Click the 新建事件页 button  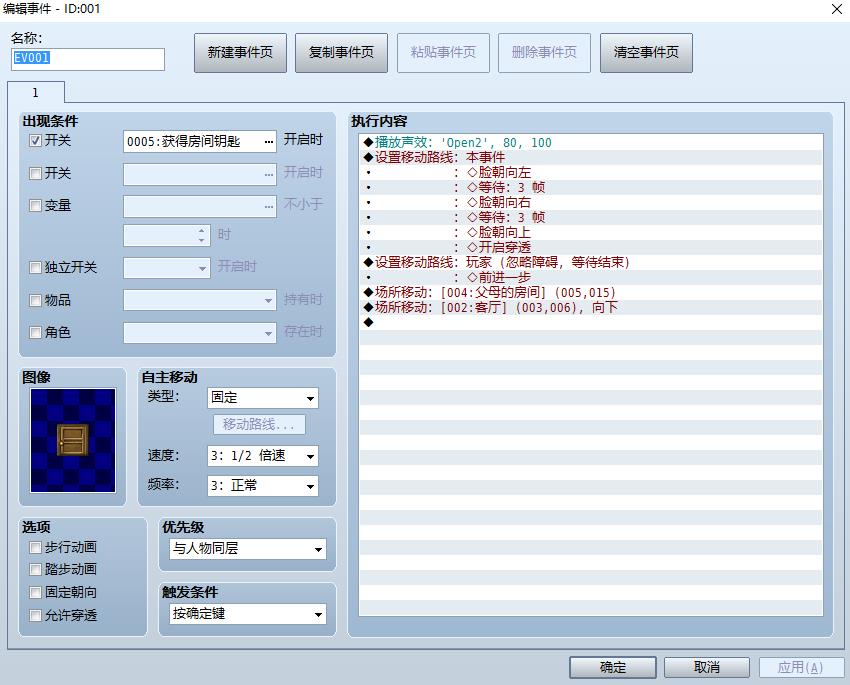pos(240,53)
